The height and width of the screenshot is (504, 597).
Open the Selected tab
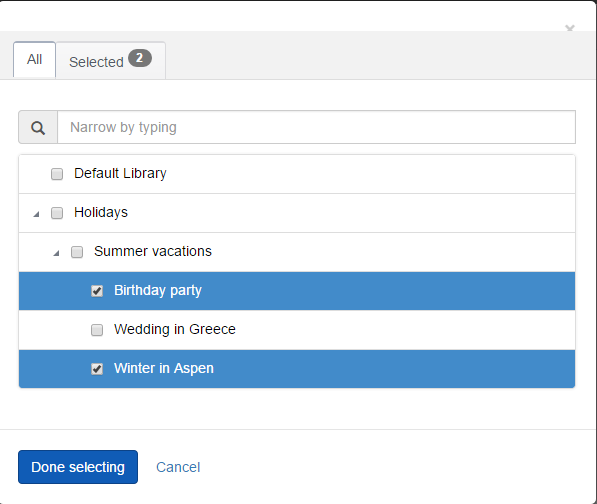[111, 61]
